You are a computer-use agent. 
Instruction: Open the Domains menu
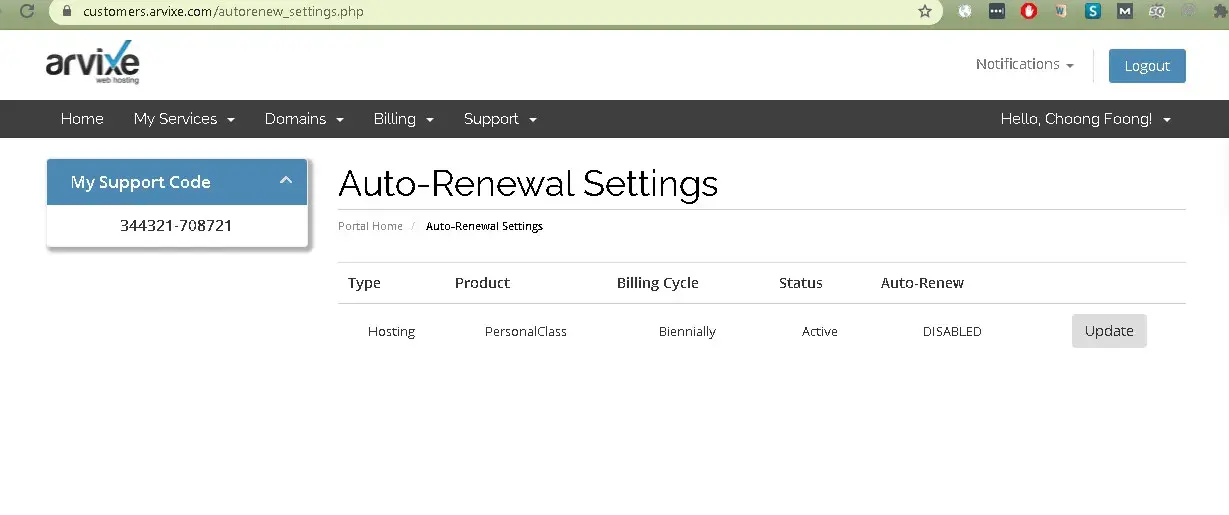coord(304,119)
